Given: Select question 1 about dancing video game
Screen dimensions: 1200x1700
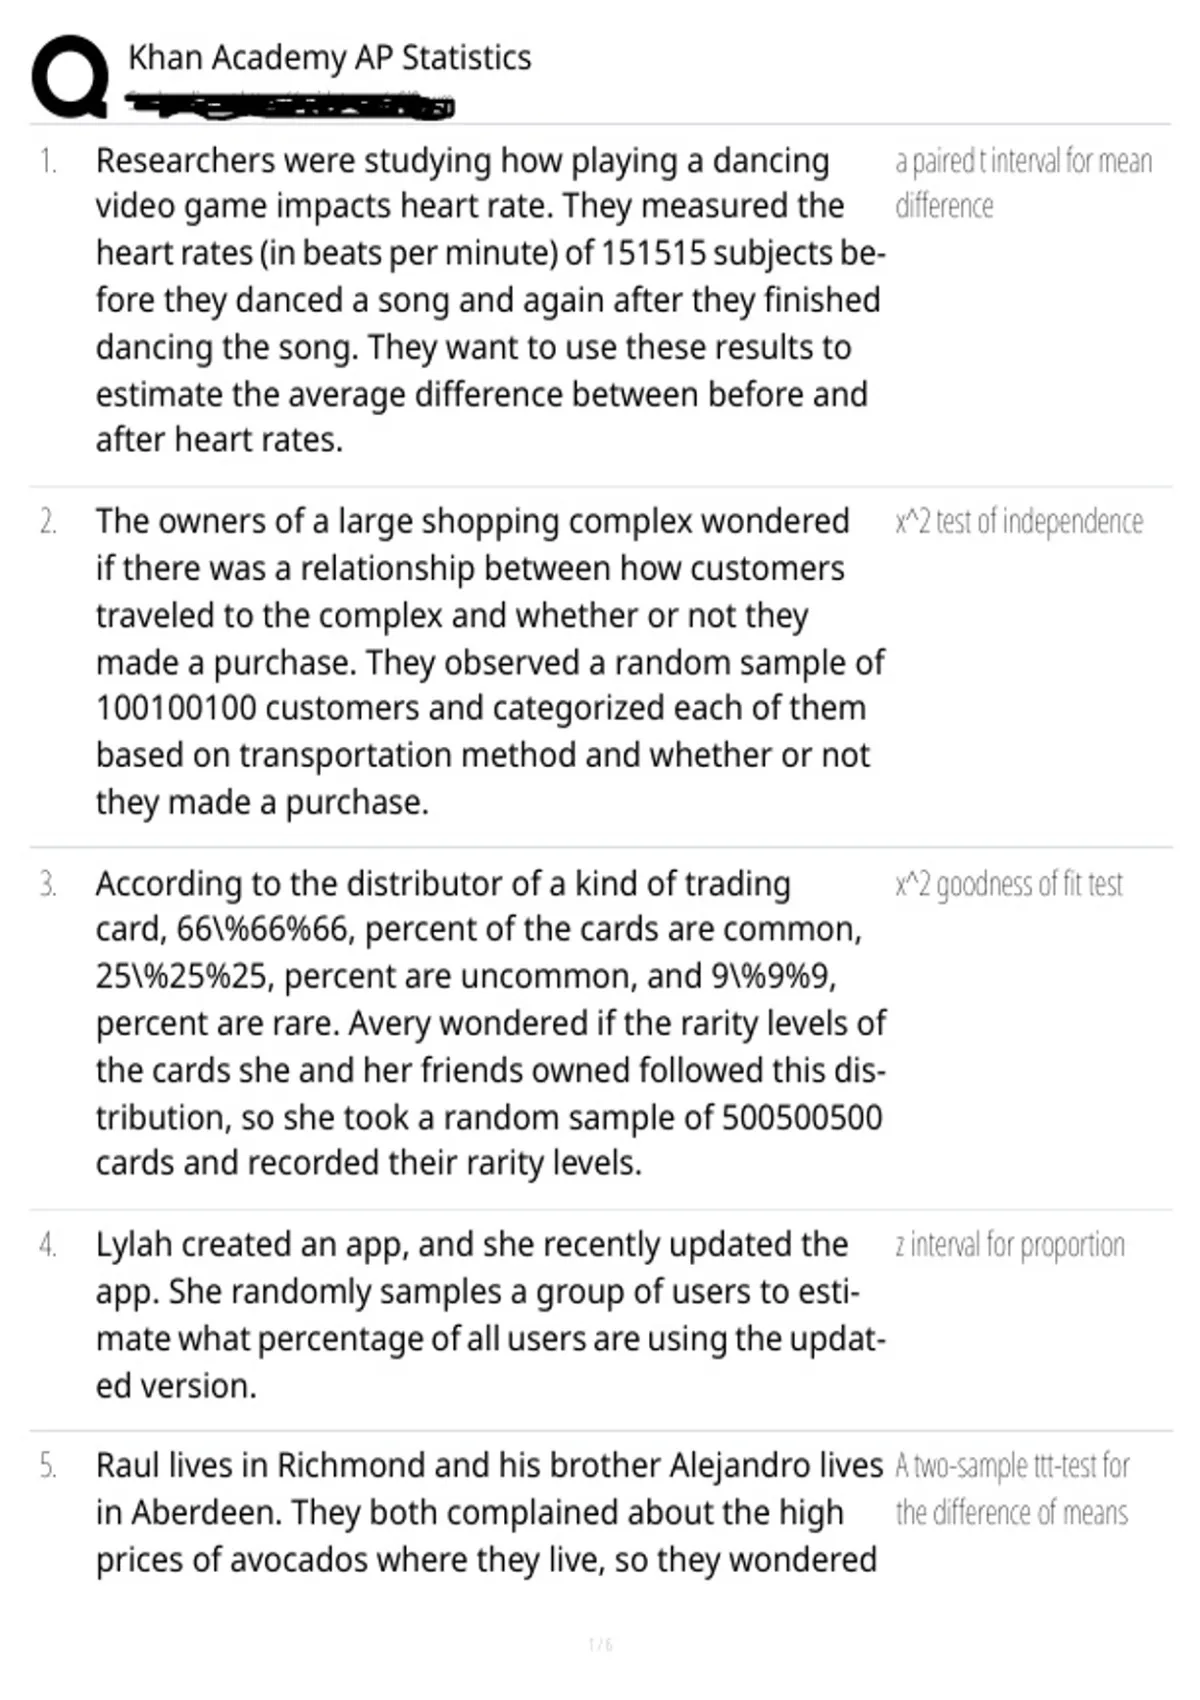Looking at the screenshot, I should (490, 300).
